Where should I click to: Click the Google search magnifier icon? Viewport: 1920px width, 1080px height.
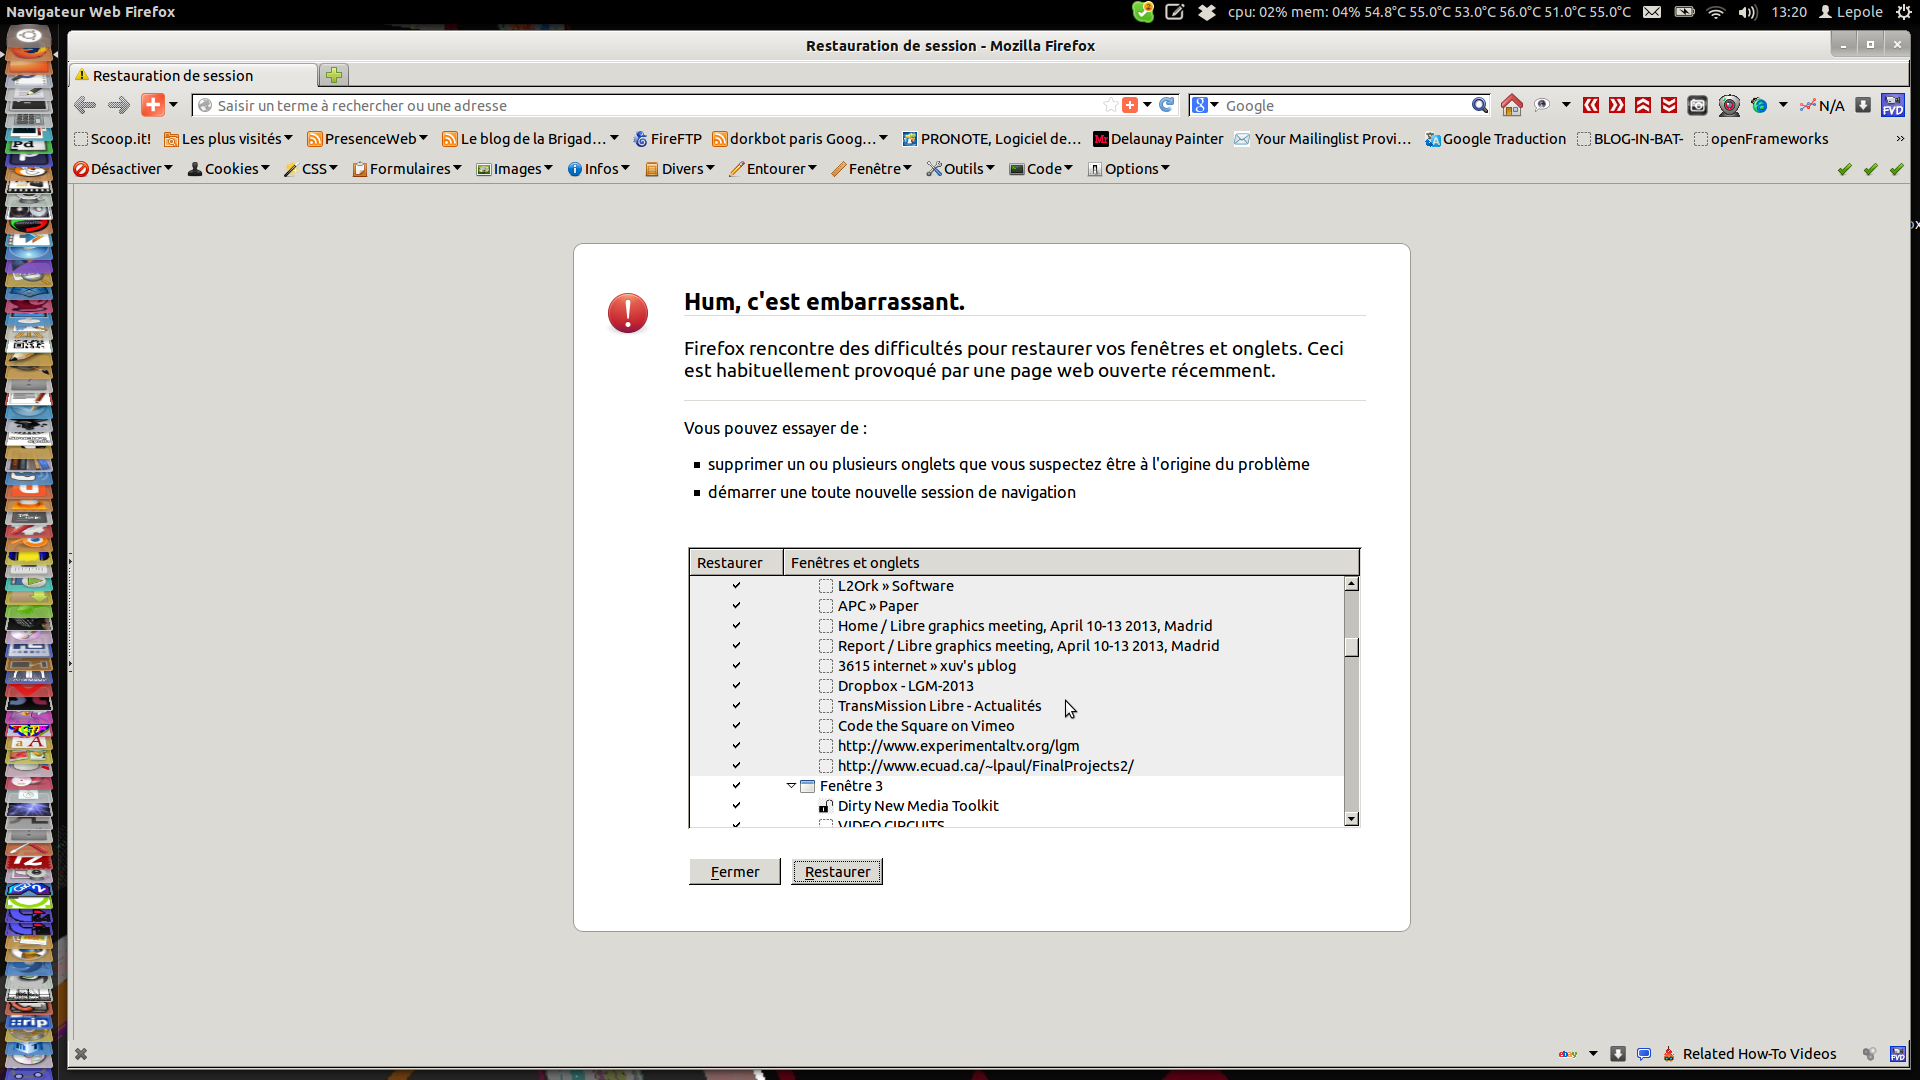tap(1479, 105)
